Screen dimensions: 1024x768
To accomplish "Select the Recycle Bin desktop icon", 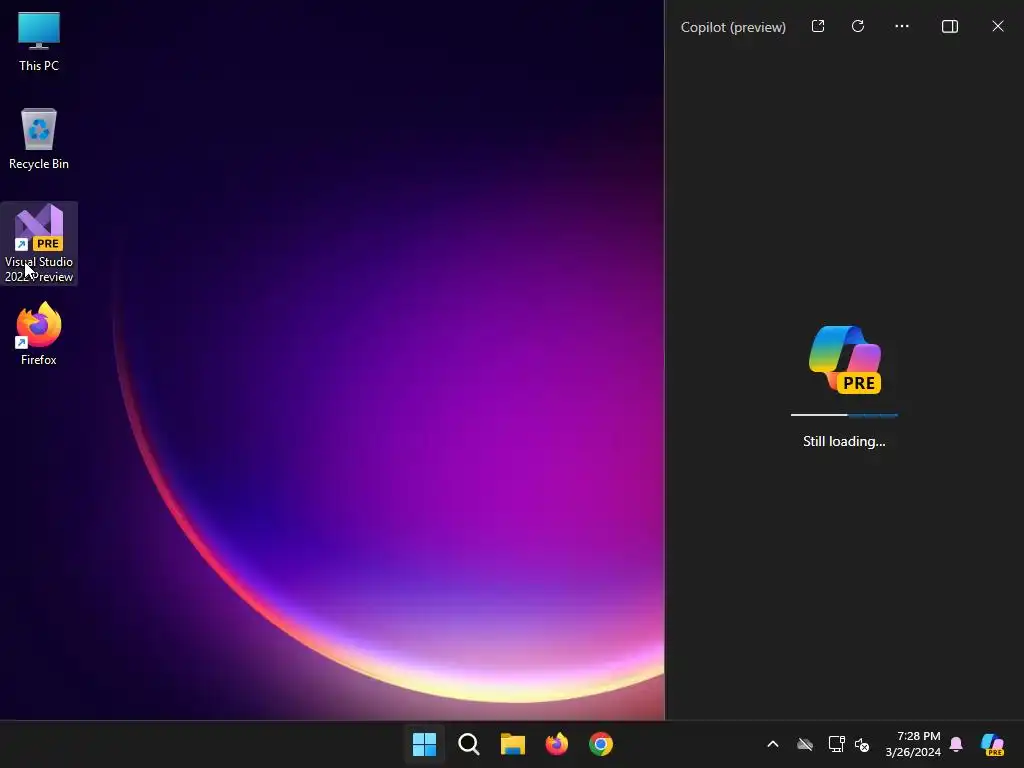I will (39, 139).
